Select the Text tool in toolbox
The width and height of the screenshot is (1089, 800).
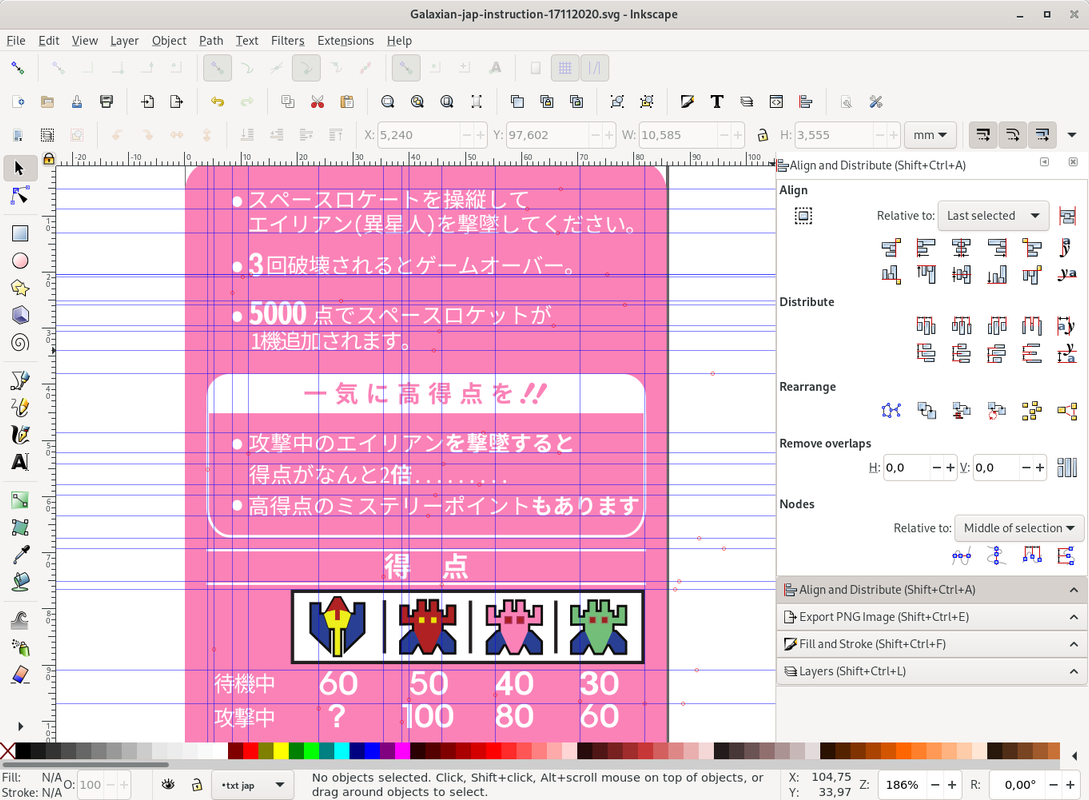coord(19,462)
